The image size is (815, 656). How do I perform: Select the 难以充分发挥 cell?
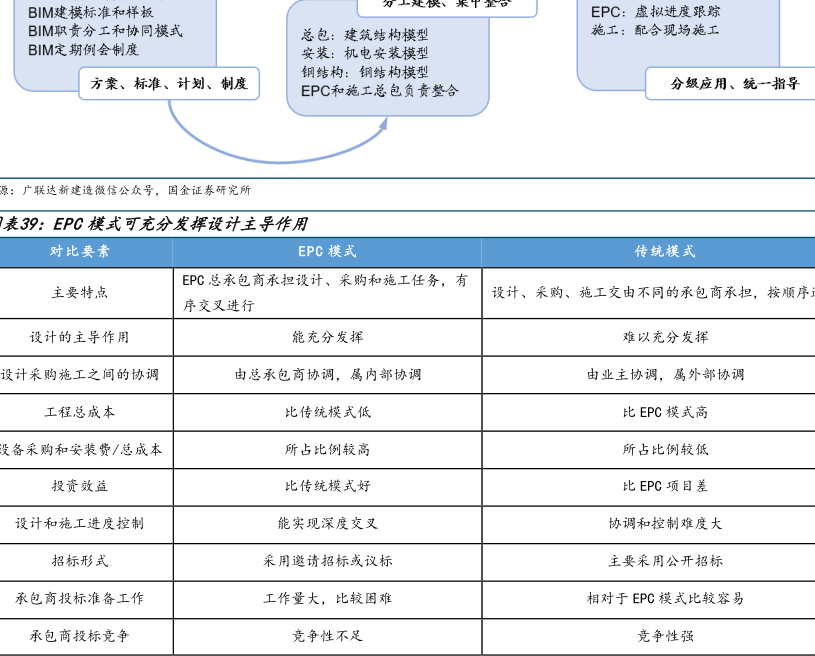coord(665,337)
